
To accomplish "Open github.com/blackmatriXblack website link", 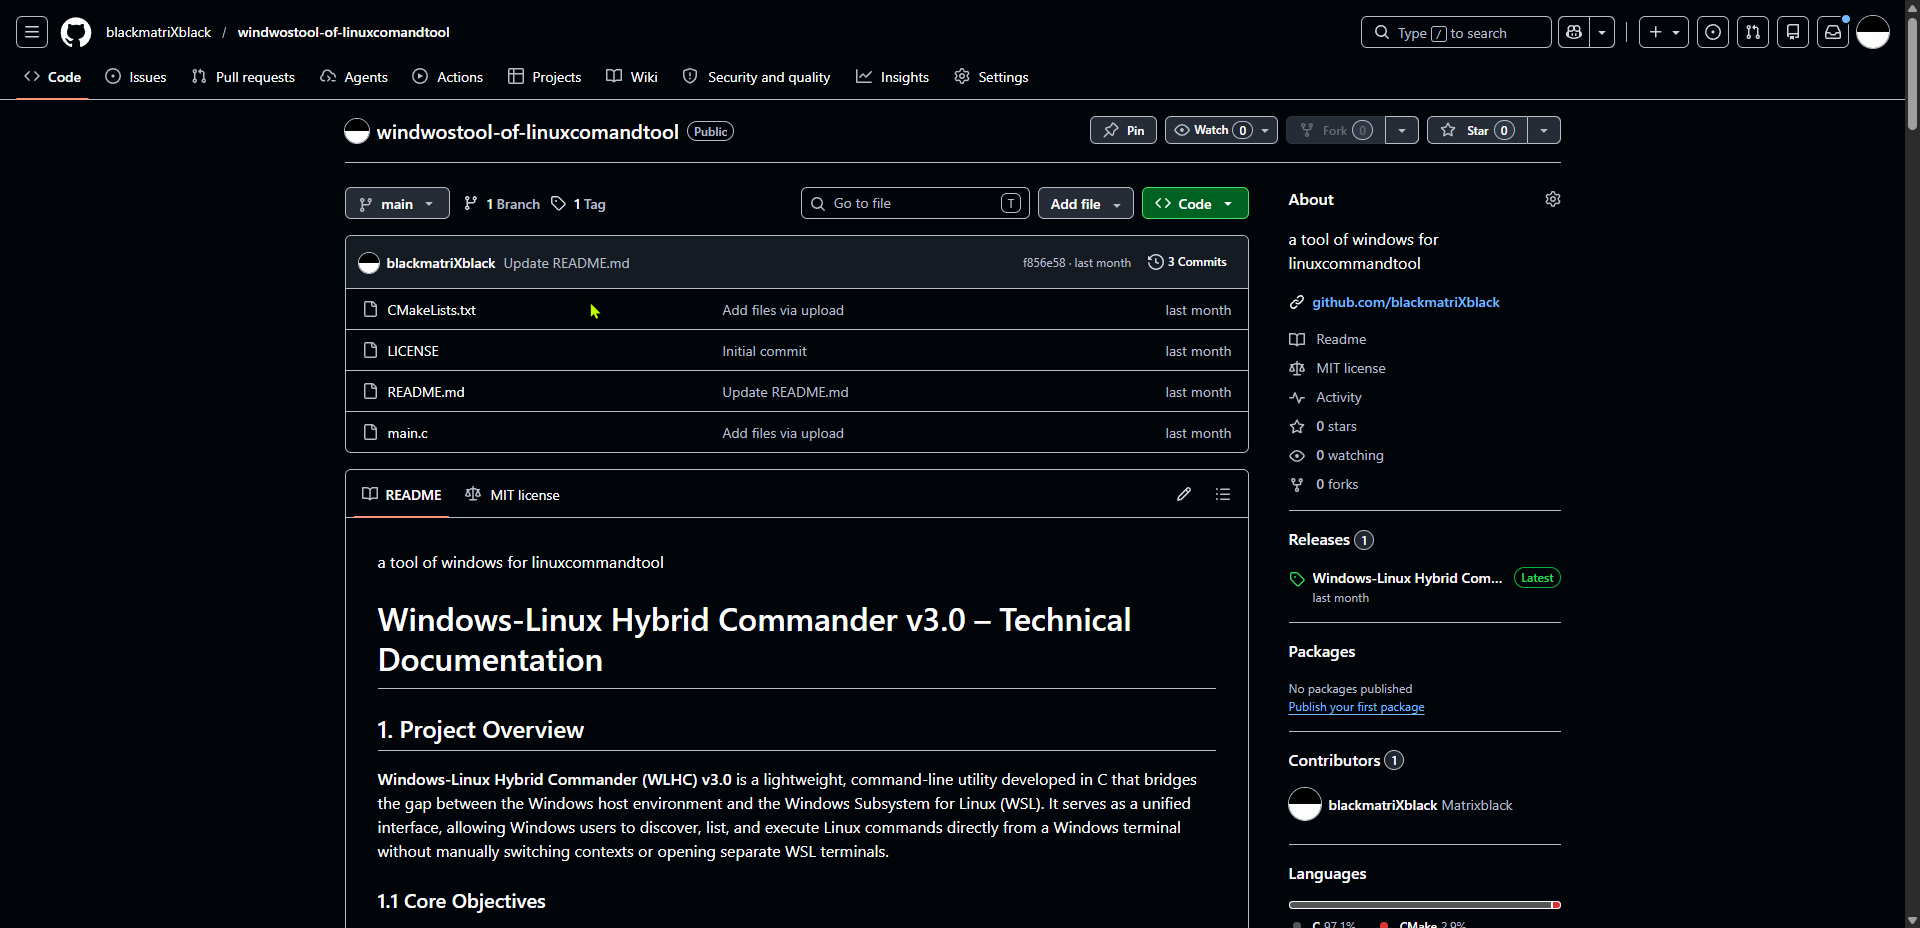I will 1406,302.
